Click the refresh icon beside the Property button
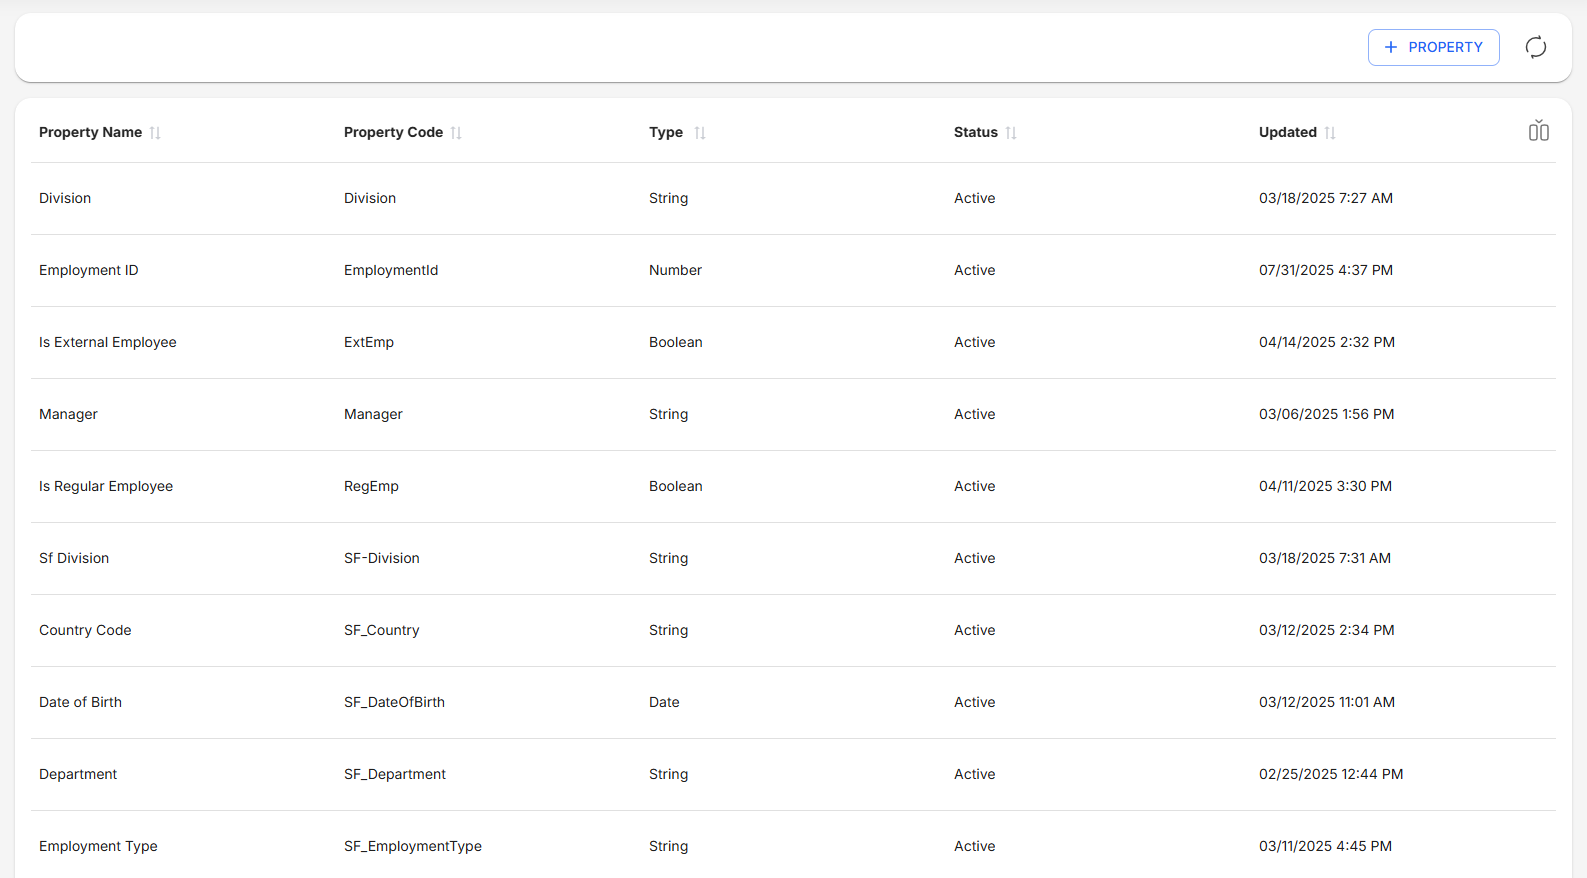The width and height of the screenshot is (1587, 878). (1535, 47)
